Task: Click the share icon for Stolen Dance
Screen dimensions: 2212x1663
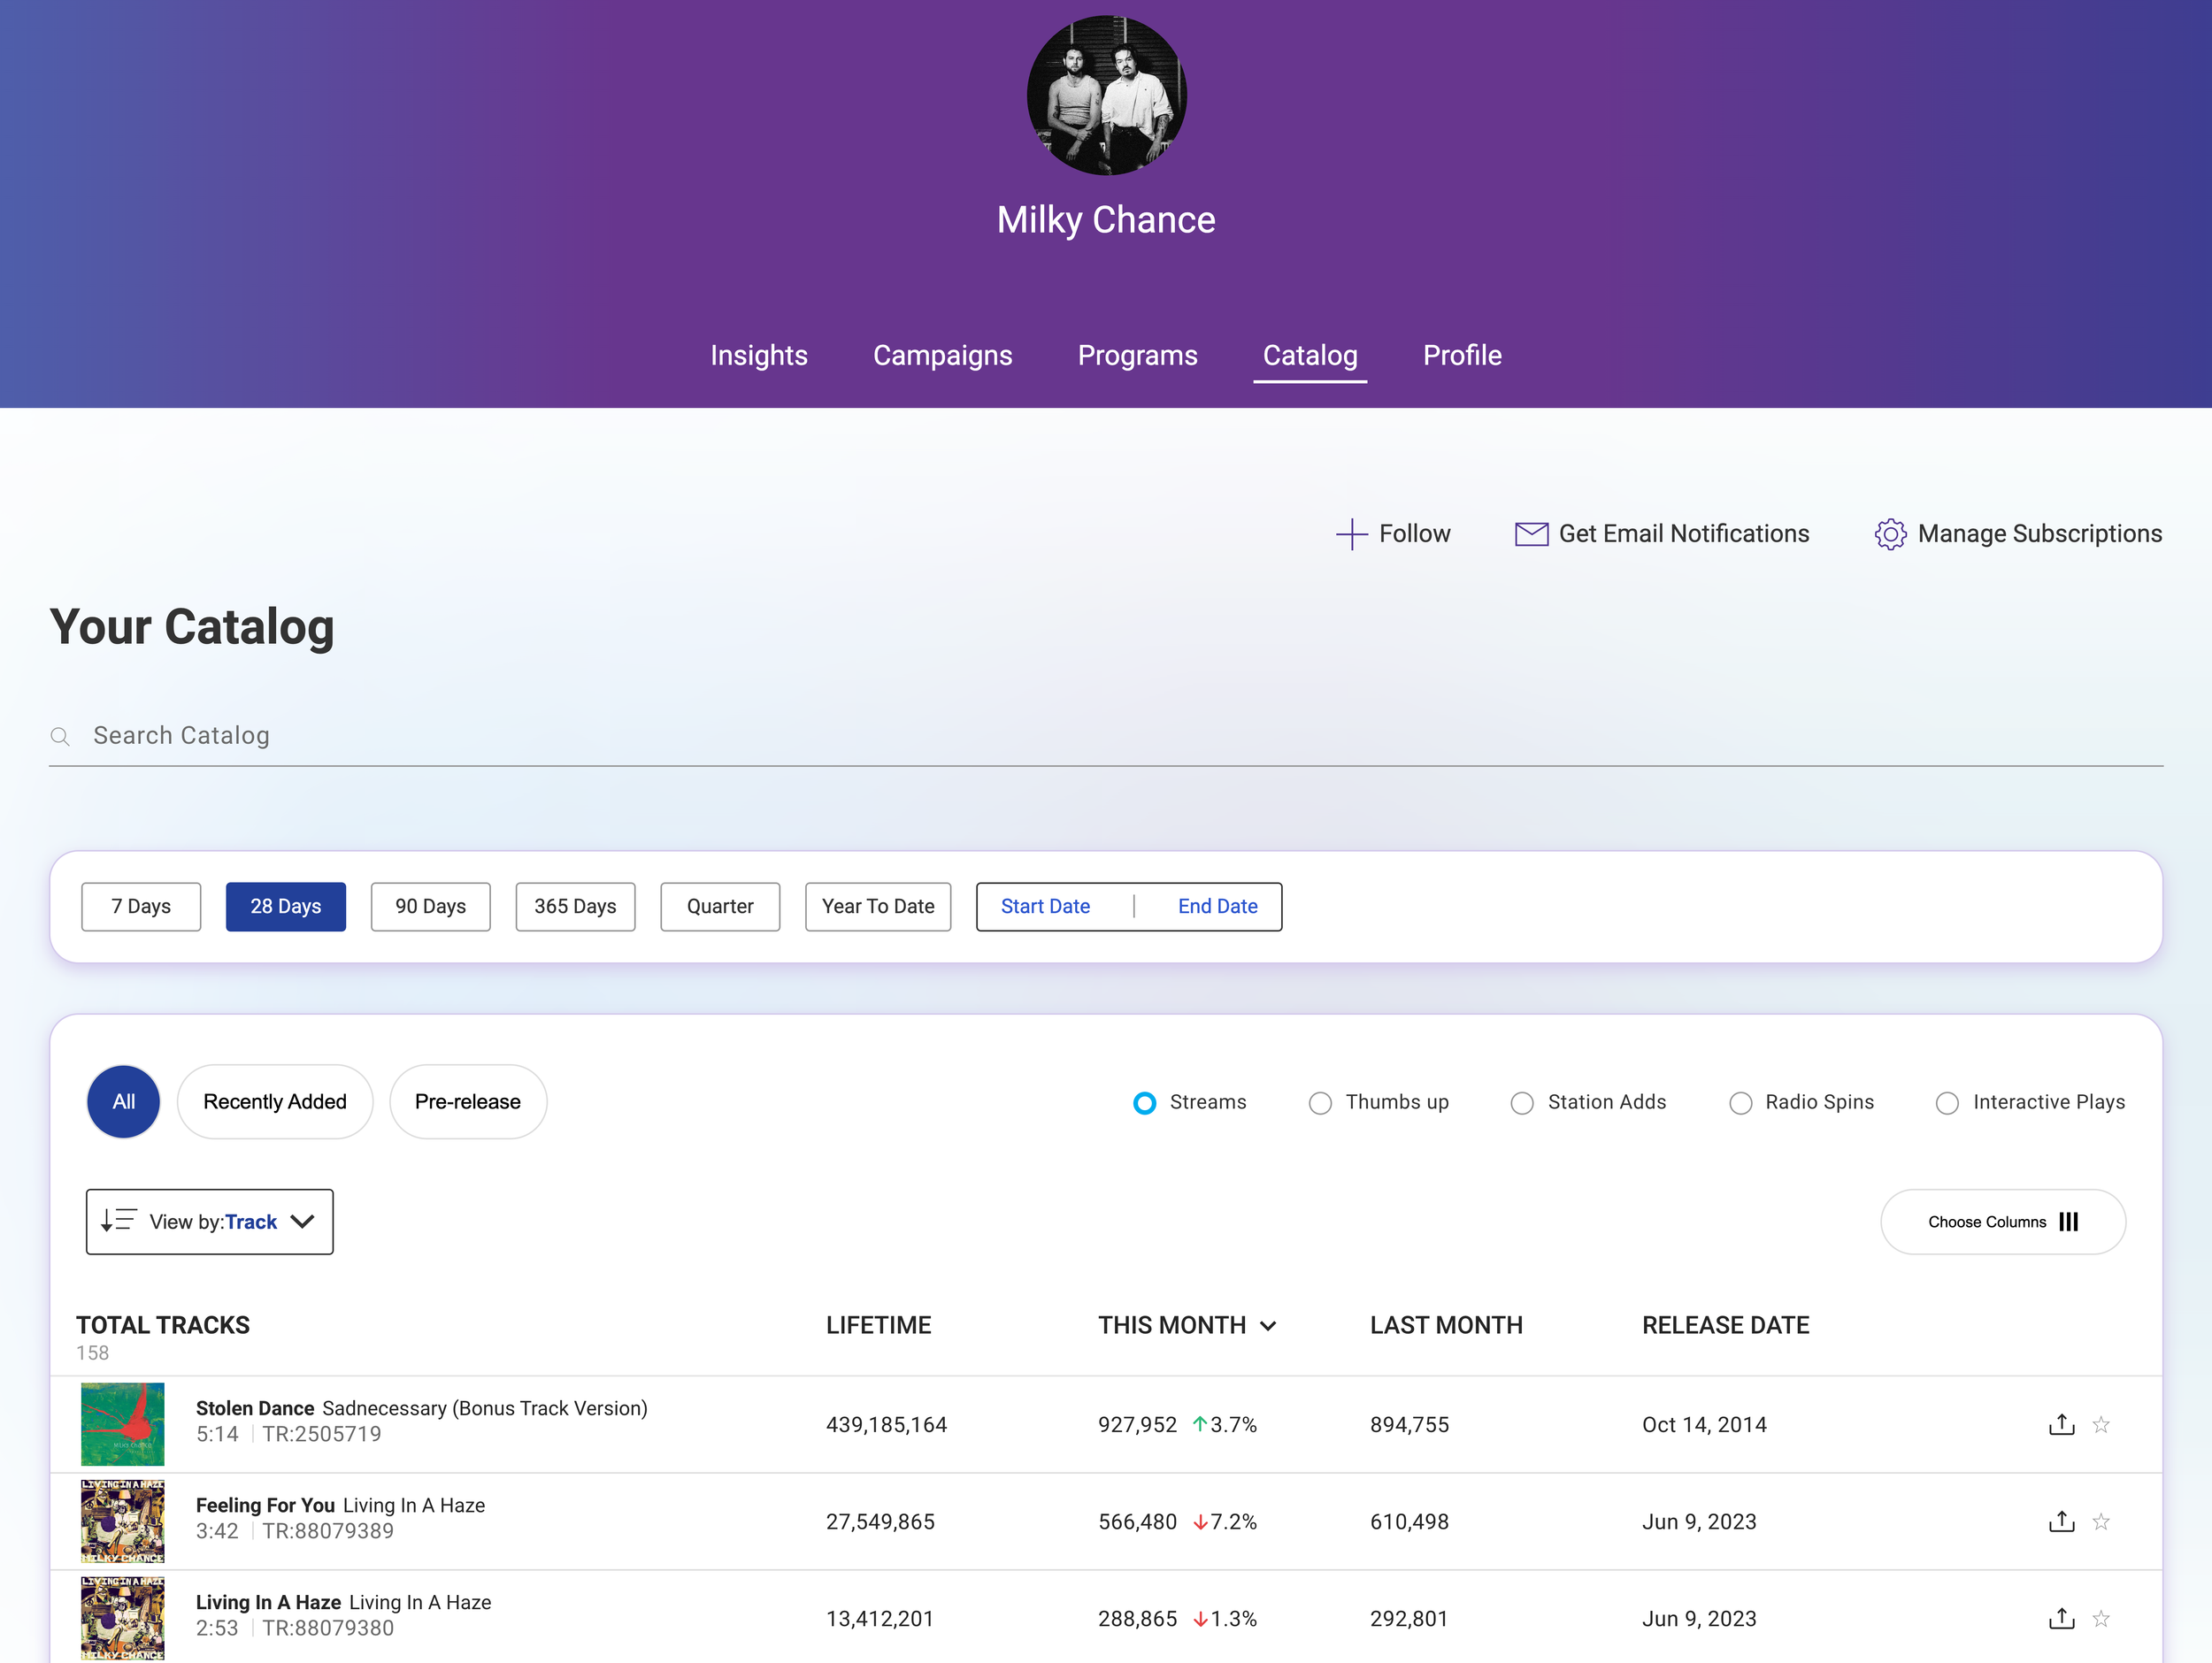Action: (x=2061, y=1424)
